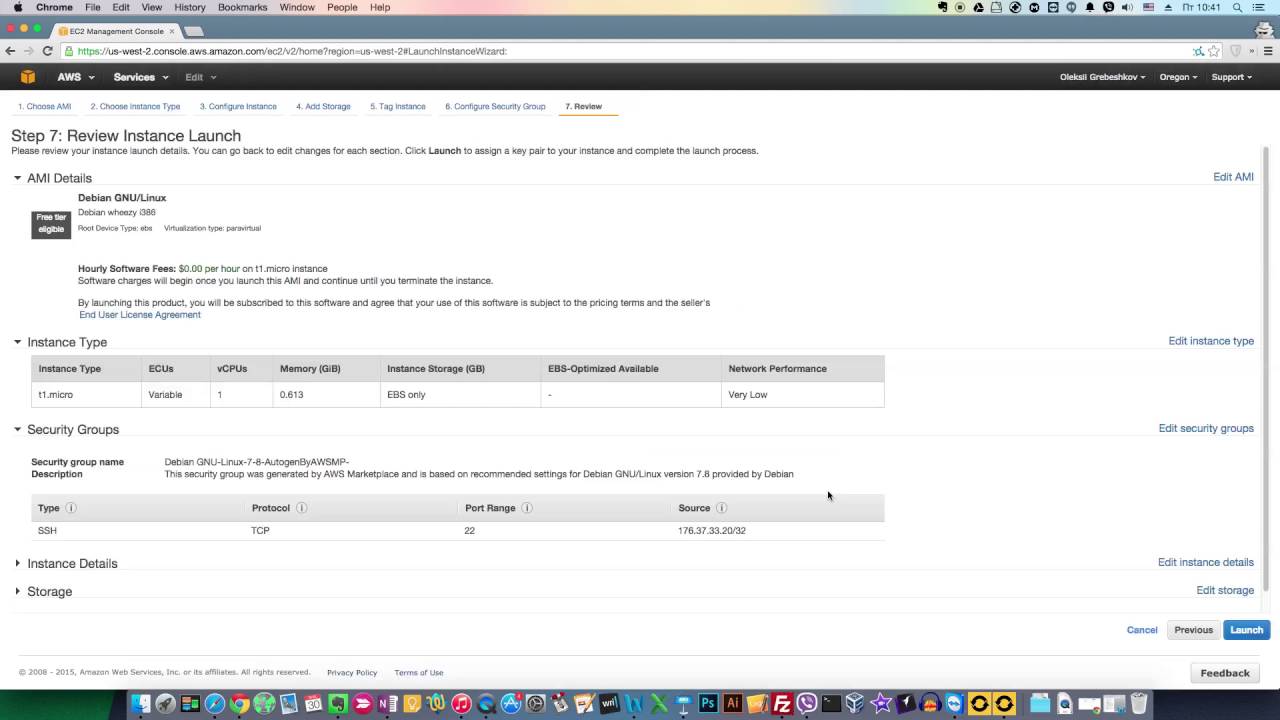Open the Oleksii Grebeshkov account menu
Screen dimensions: 1280x720
[x=1103, y=77]
